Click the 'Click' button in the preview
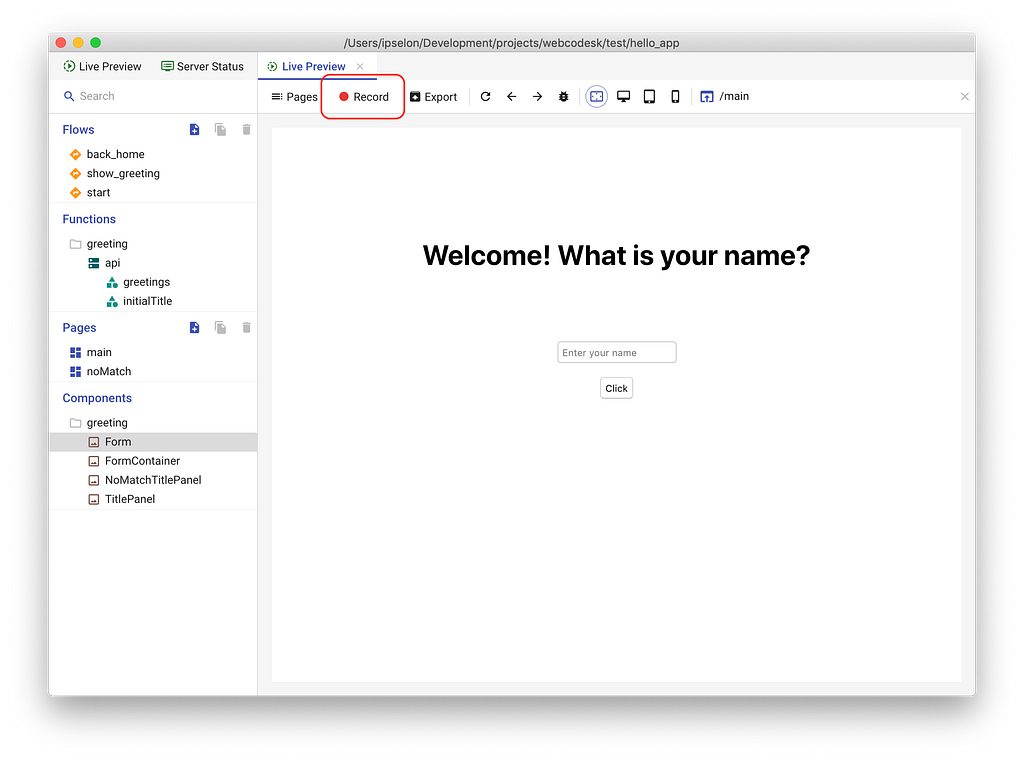Image resolution: width=1024 pixels, height=760 pixels. coord(616,388)
